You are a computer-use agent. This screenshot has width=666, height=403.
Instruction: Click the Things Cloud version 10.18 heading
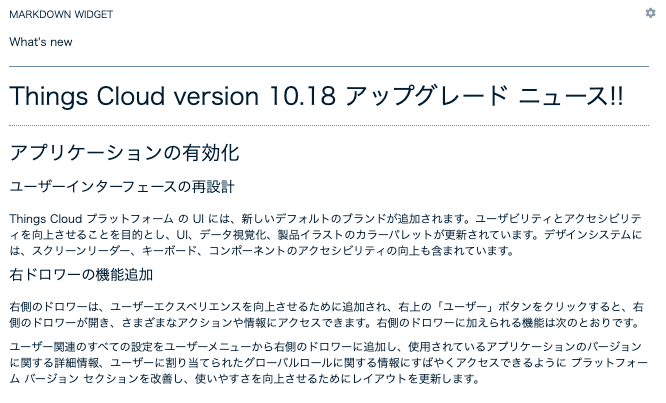(x=316, y=96)
